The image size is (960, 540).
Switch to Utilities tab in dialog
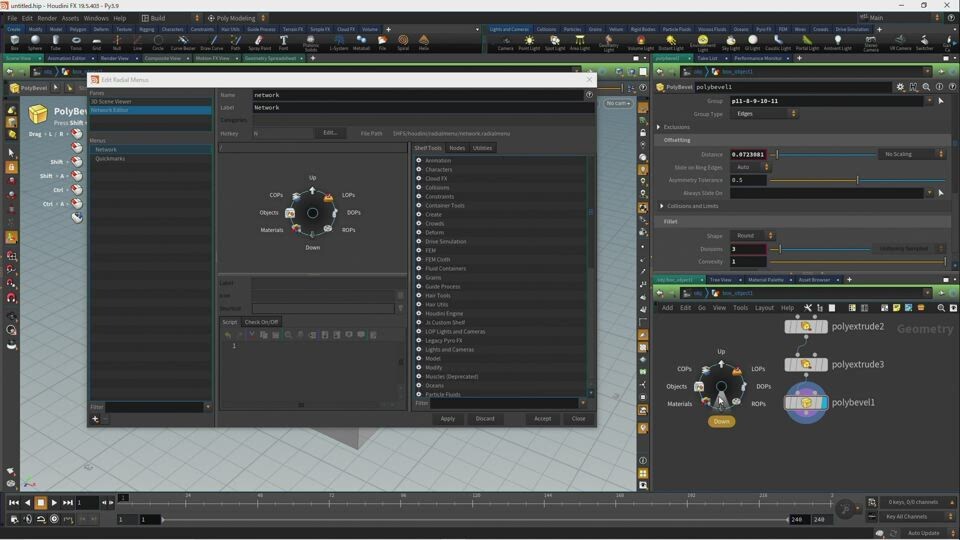[x=482, y=148]
